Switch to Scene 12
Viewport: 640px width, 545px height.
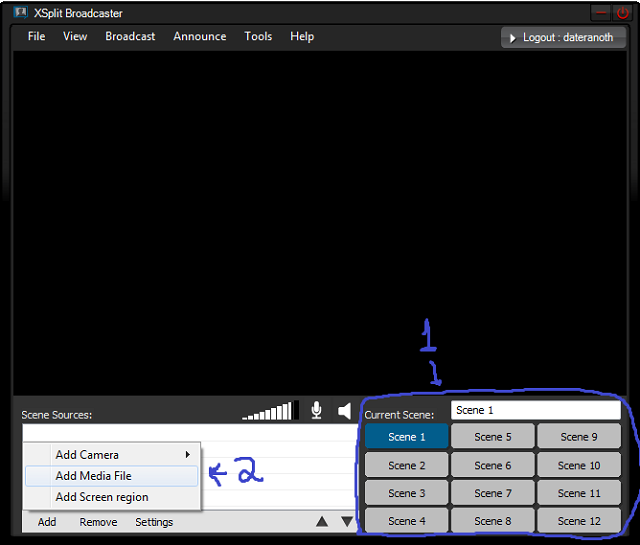pyautogui.click(x=579, y=521)
